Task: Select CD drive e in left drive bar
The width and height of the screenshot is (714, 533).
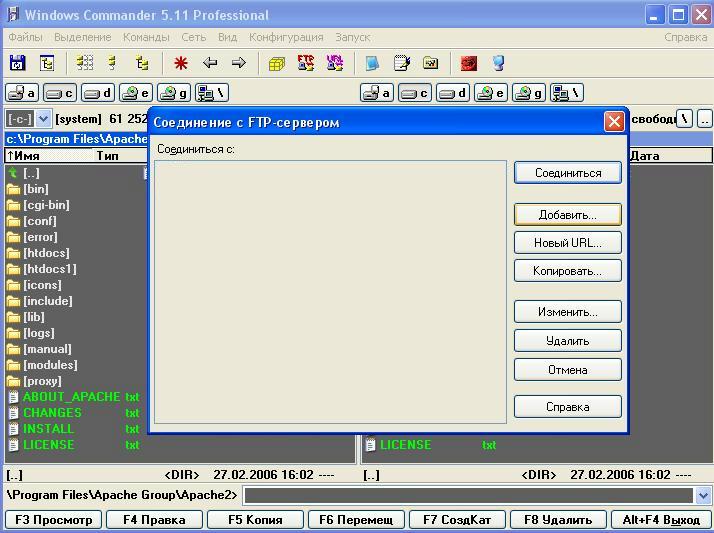Action: [135, 93]
